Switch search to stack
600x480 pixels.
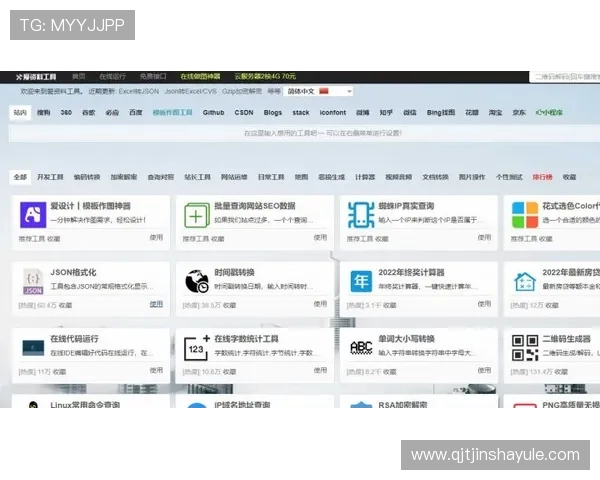point(301,113)
